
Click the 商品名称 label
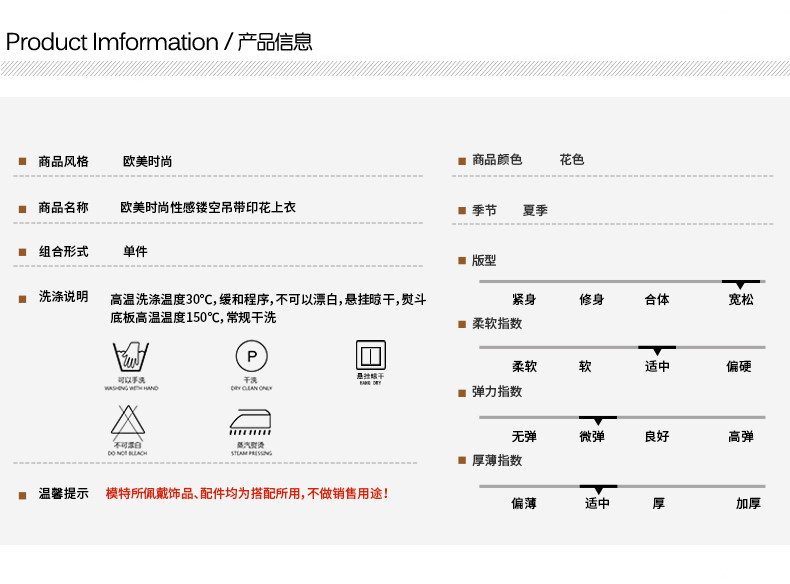(63, 207)
